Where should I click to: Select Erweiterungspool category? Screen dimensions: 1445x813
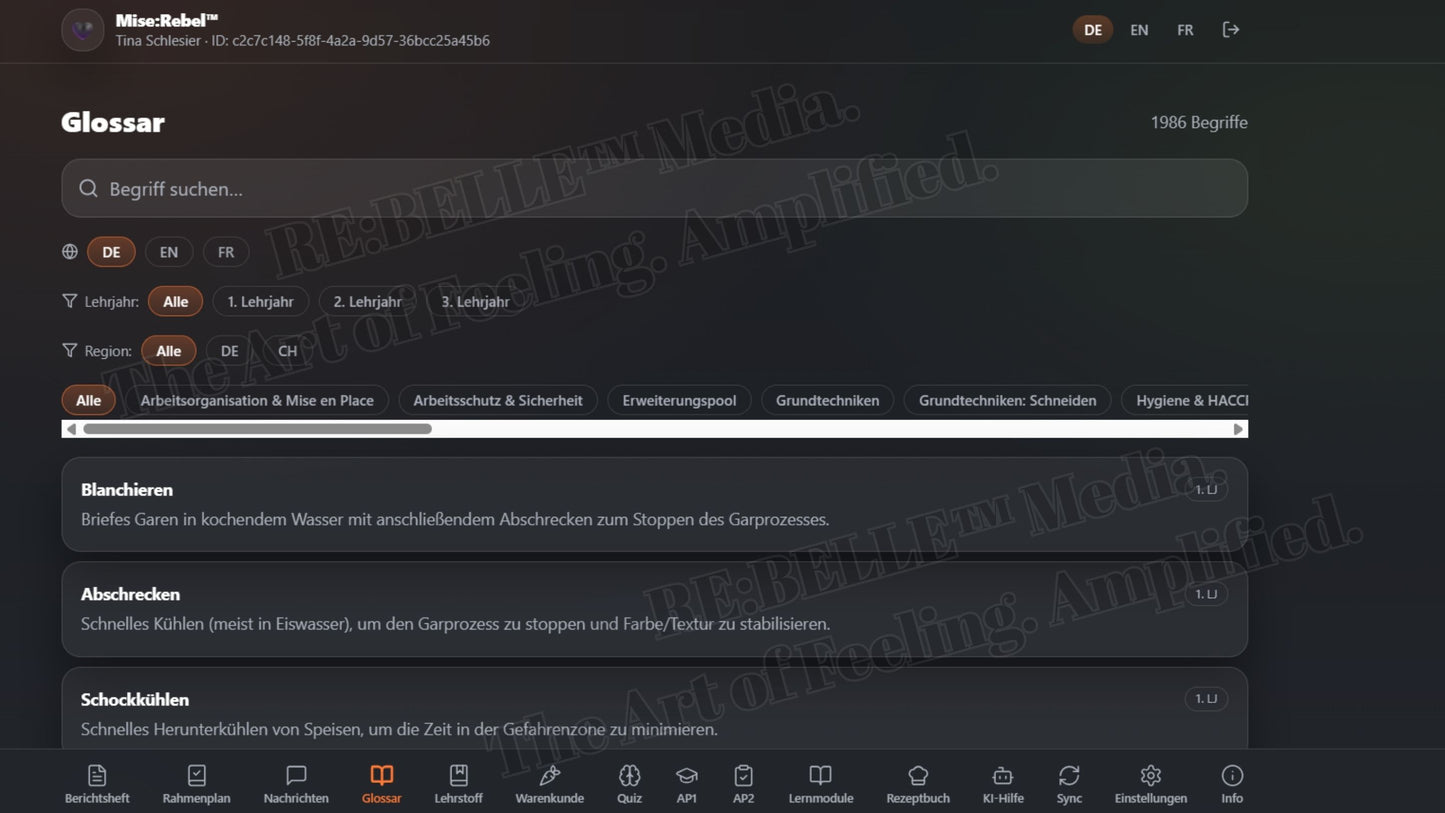pos(679,400)
